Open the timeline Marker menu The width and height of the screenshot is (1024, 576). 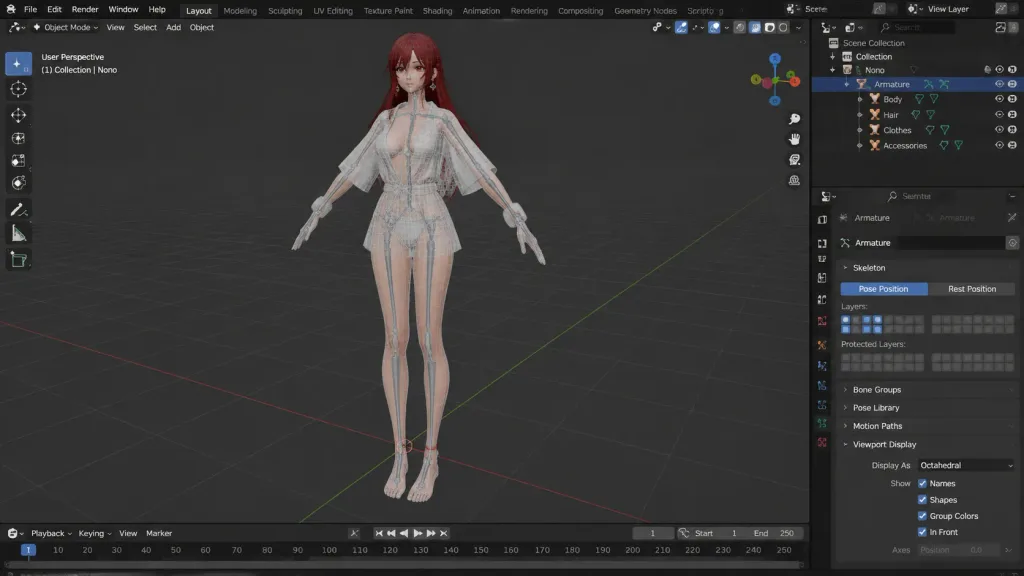[x=159, y=534]
